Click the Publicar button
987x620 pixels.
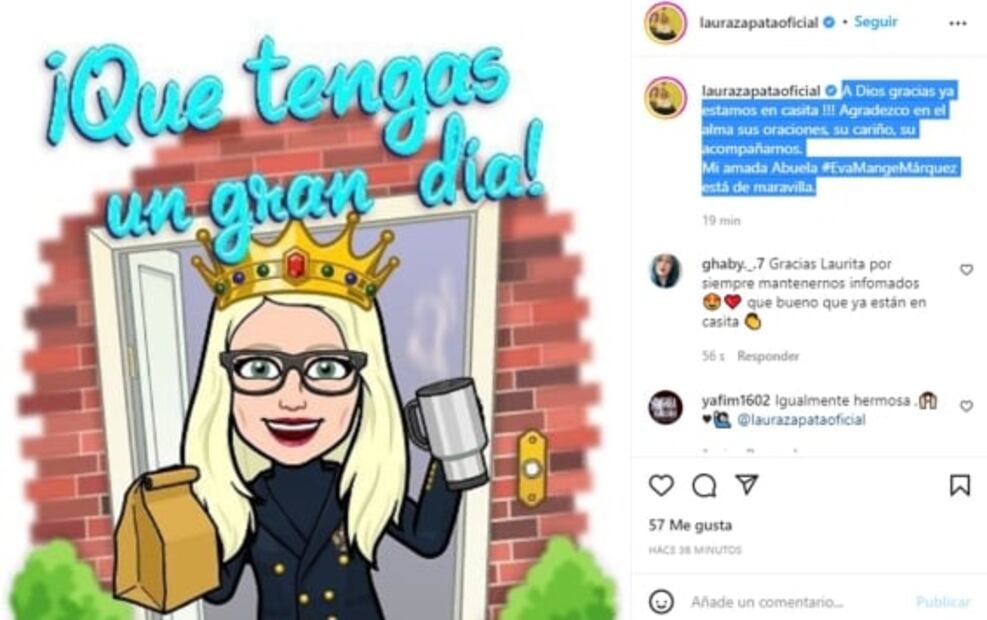point(943,602)
